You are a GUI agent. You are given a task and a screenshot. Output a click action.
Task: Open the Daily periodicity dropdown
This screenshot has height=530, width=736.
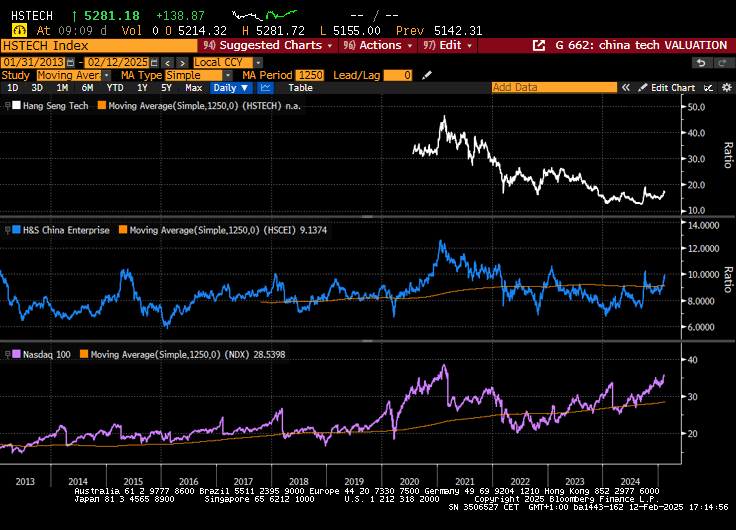[230, 88]
